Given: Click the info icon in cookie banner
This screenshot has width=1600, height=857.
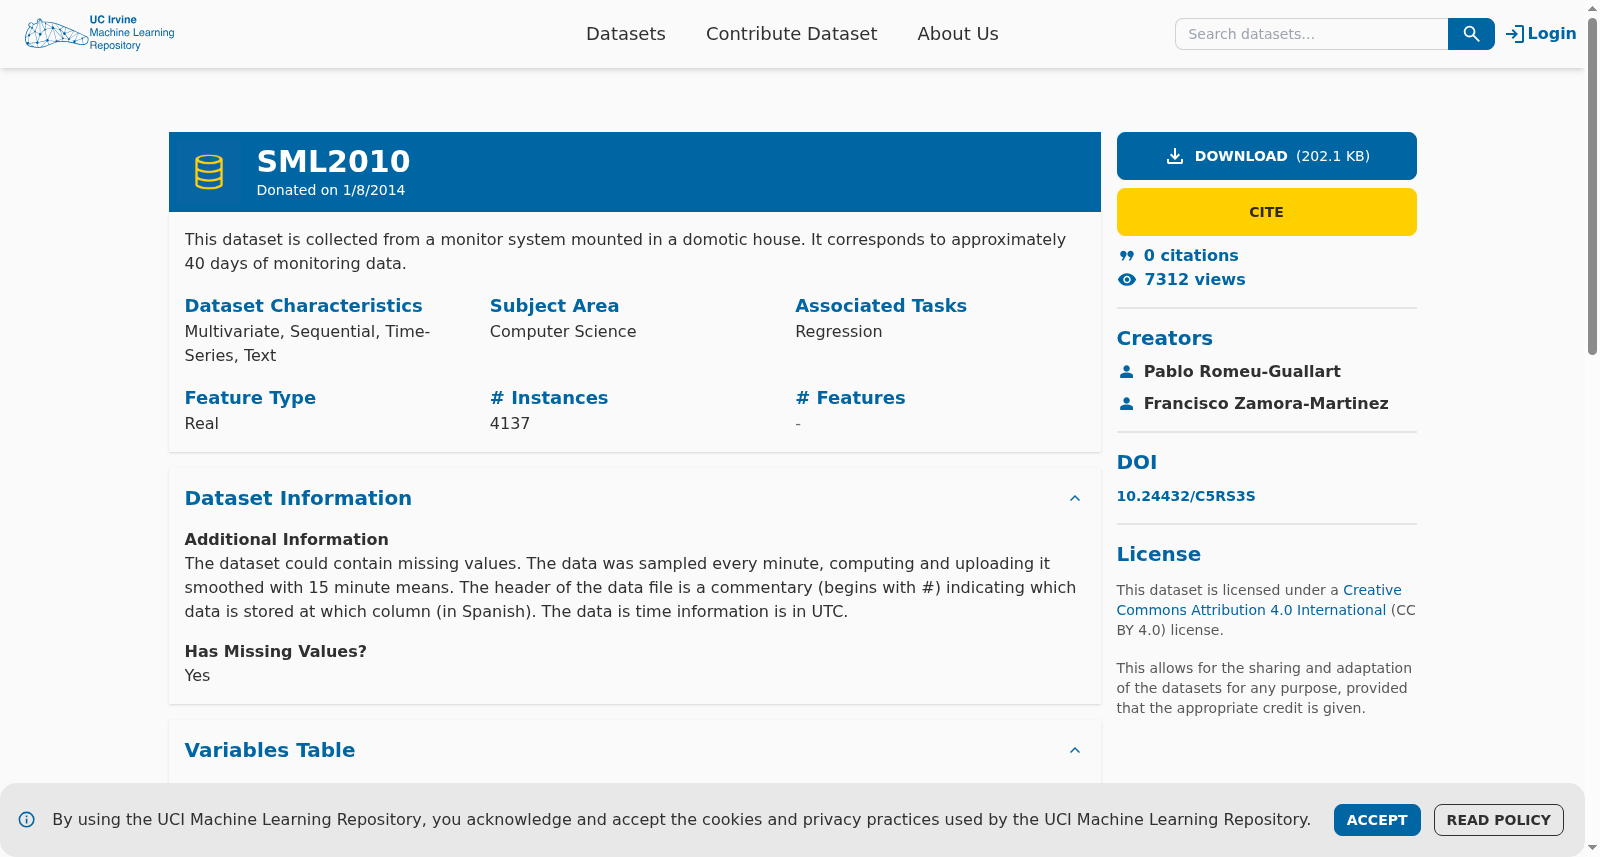Looking at the screenshot, I should click(27, 820).
